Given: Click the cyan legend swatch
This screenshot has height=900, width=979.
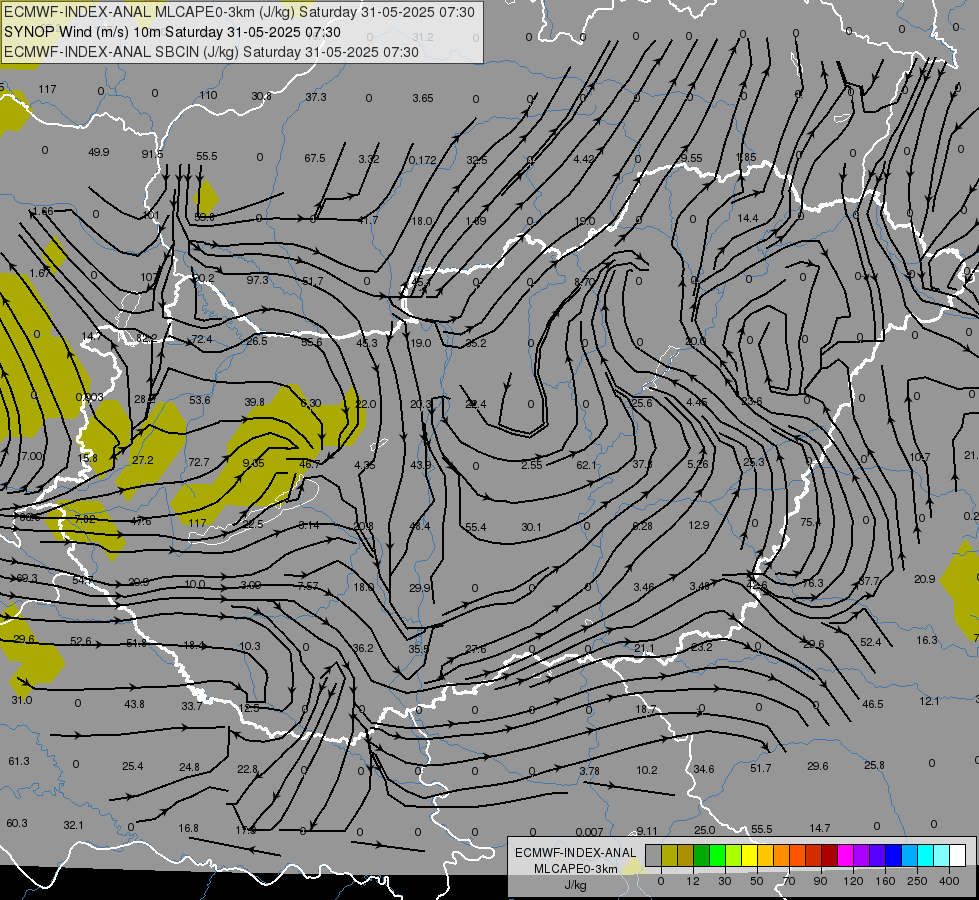Looking at the screenshot, I should 925,855.
